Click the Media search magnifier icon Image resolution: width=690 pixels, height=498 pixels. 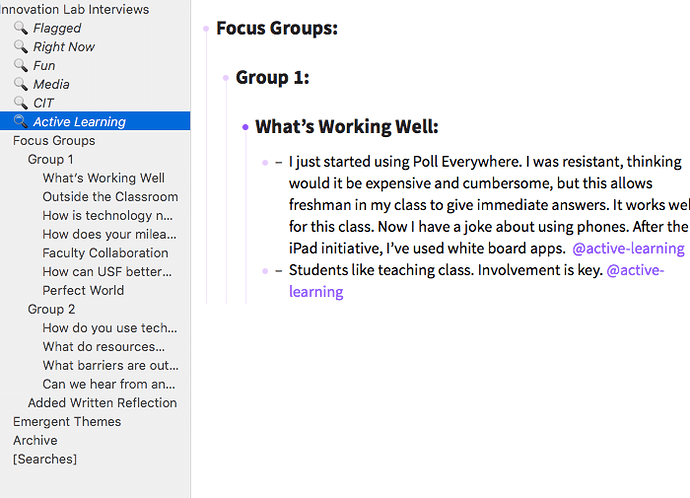tap(20, 84)
